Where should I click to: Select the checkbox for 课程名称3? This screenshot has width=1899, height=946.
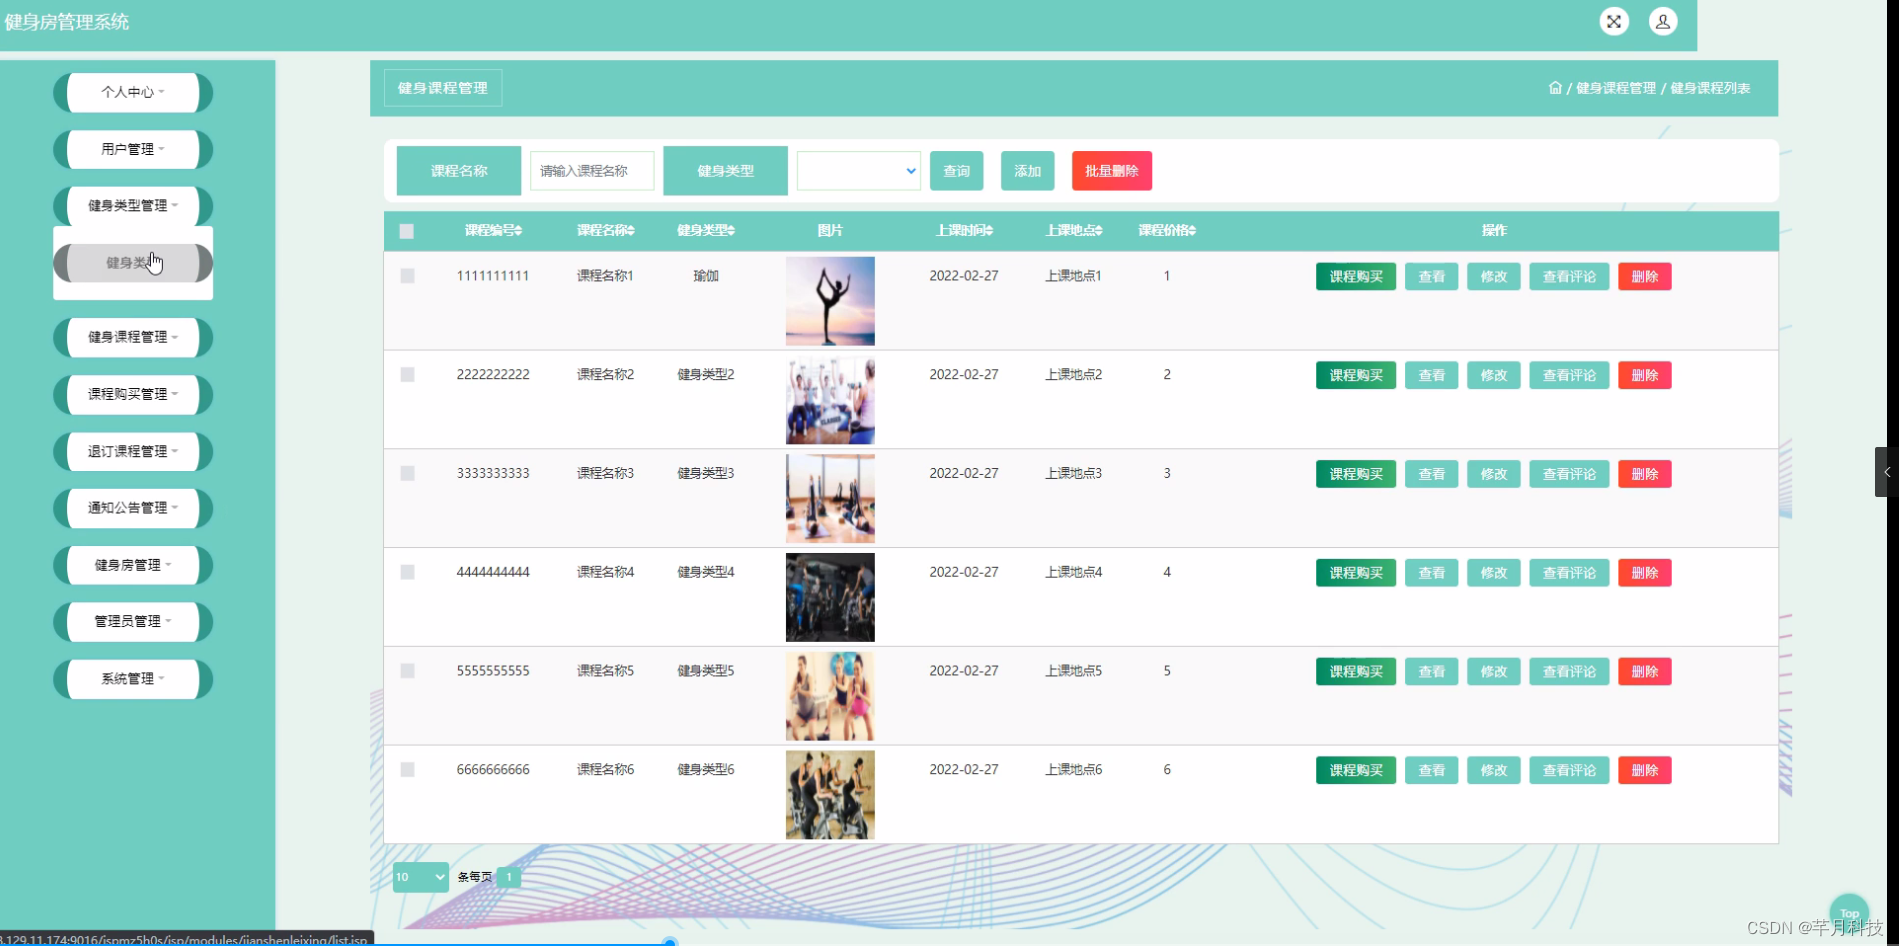click(x=406, y=473)
